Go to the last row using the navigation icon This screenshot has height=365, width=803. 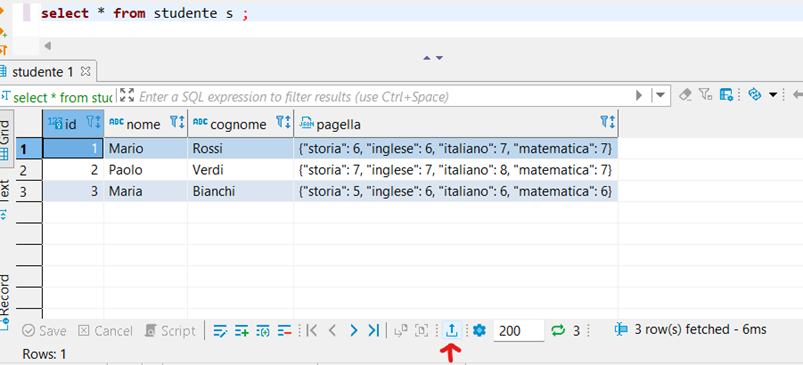tap(374, 331)
